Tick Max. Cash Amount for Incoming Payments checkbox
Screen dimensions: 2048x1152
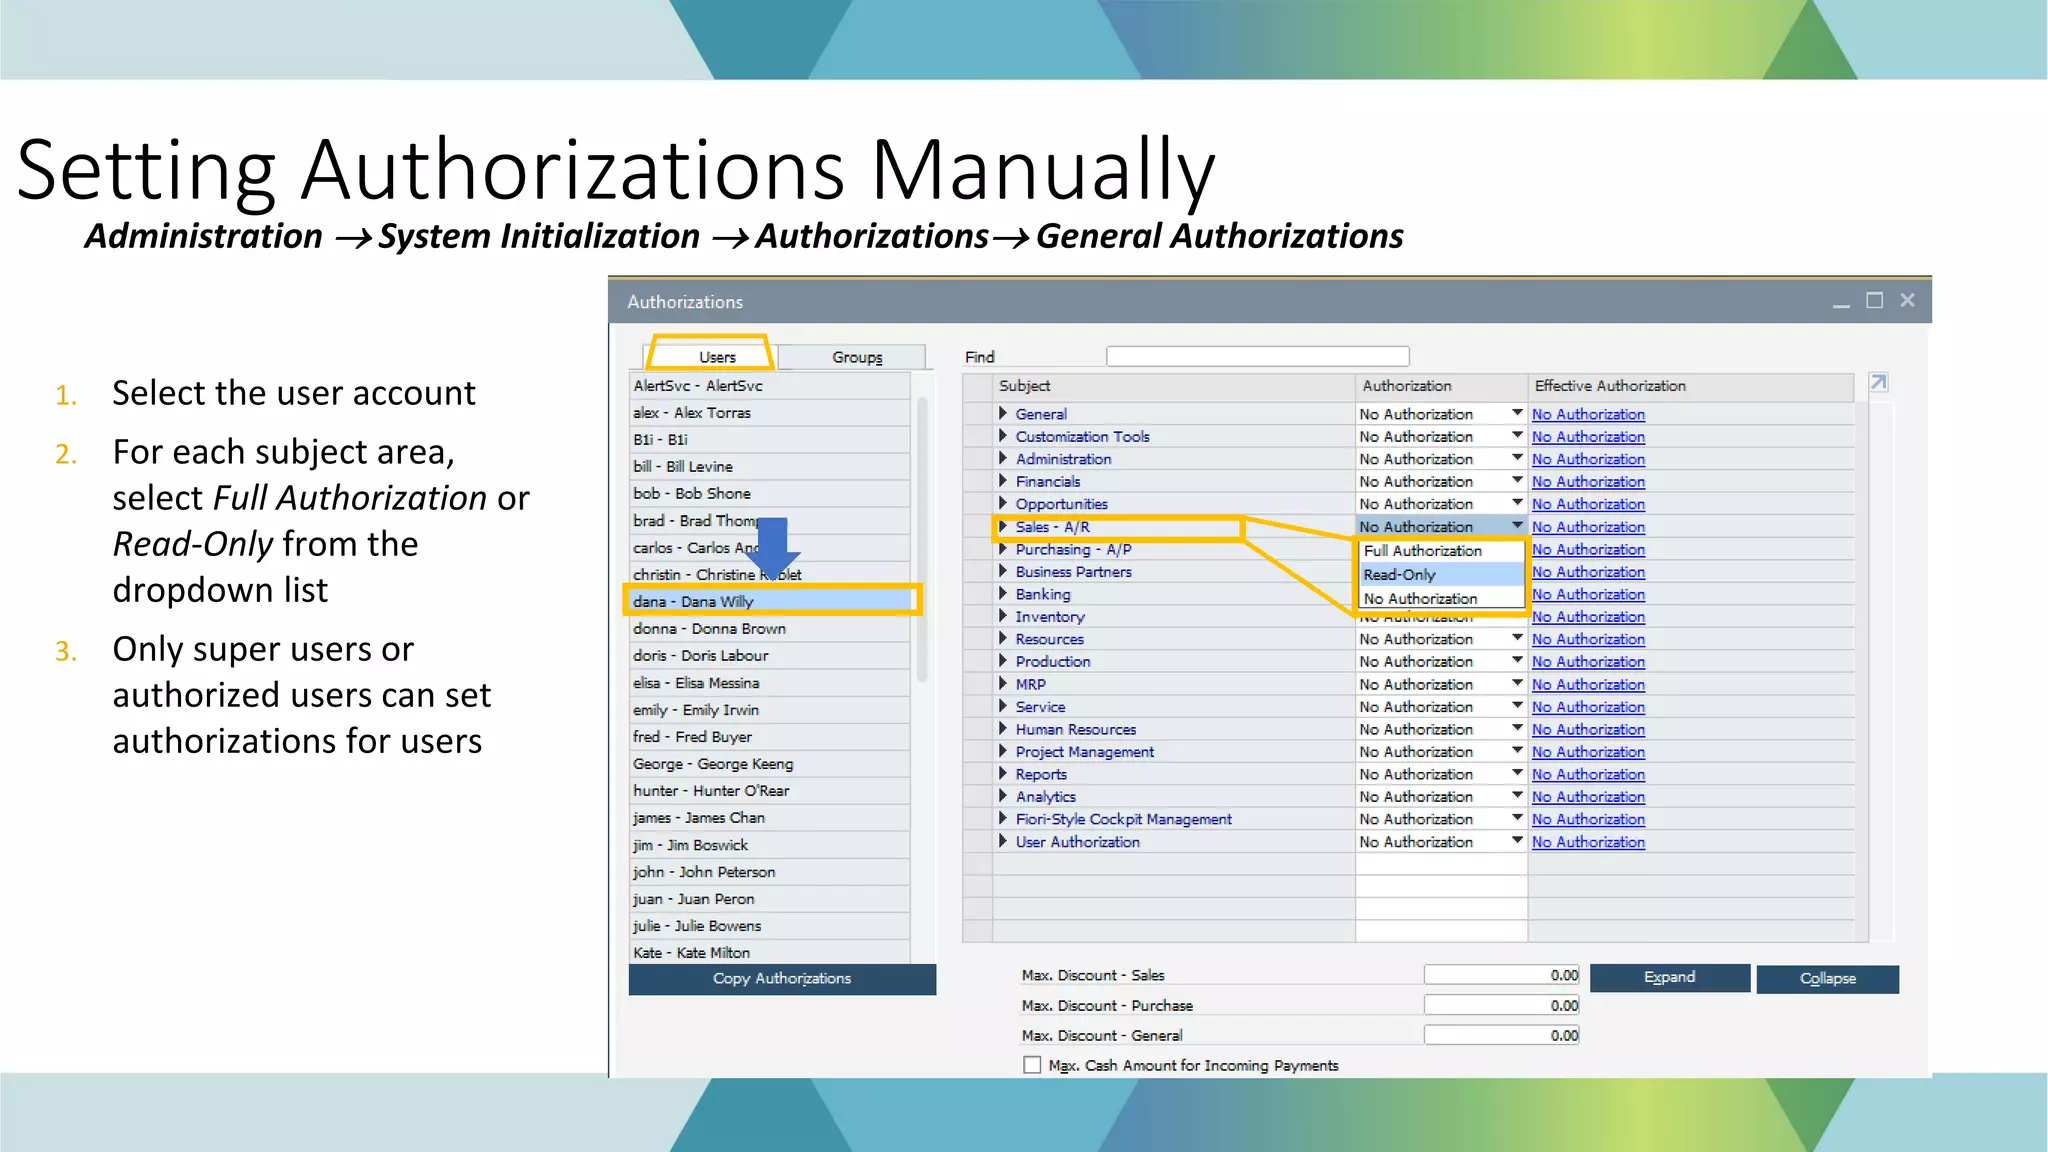click(x=1032, y=1065)
